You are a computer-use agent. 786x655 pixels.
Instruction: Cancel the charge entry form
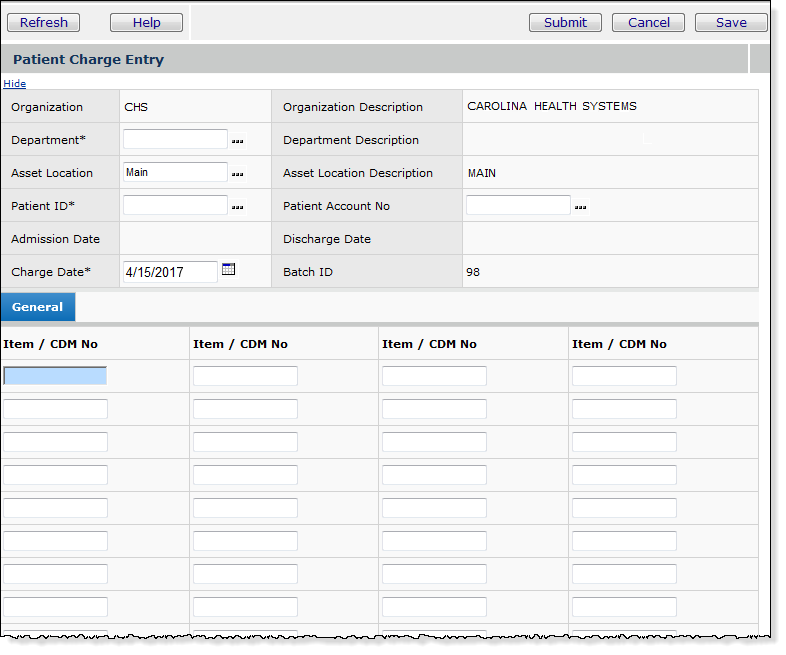[648, 23]
